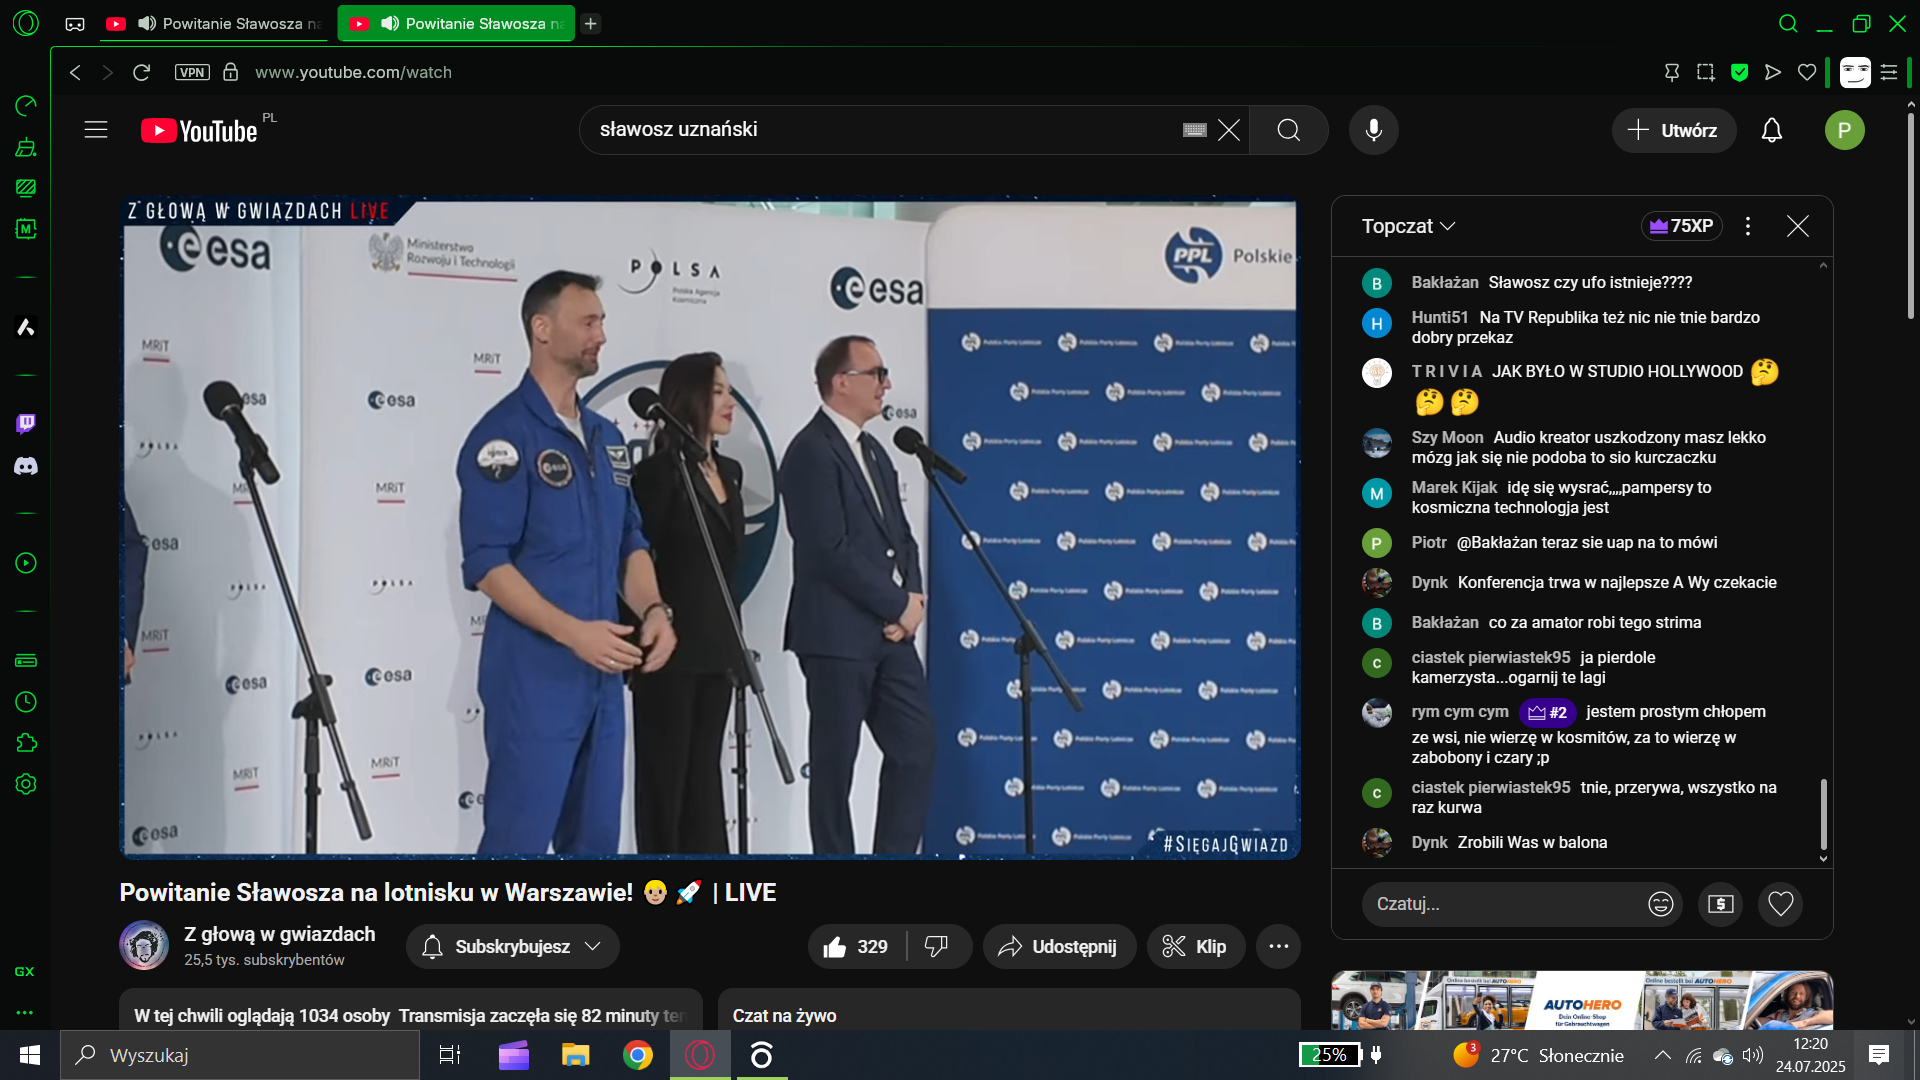1920x1080 pixels.
Task: Open the Windows notification center
Action: (1879, 1055)
